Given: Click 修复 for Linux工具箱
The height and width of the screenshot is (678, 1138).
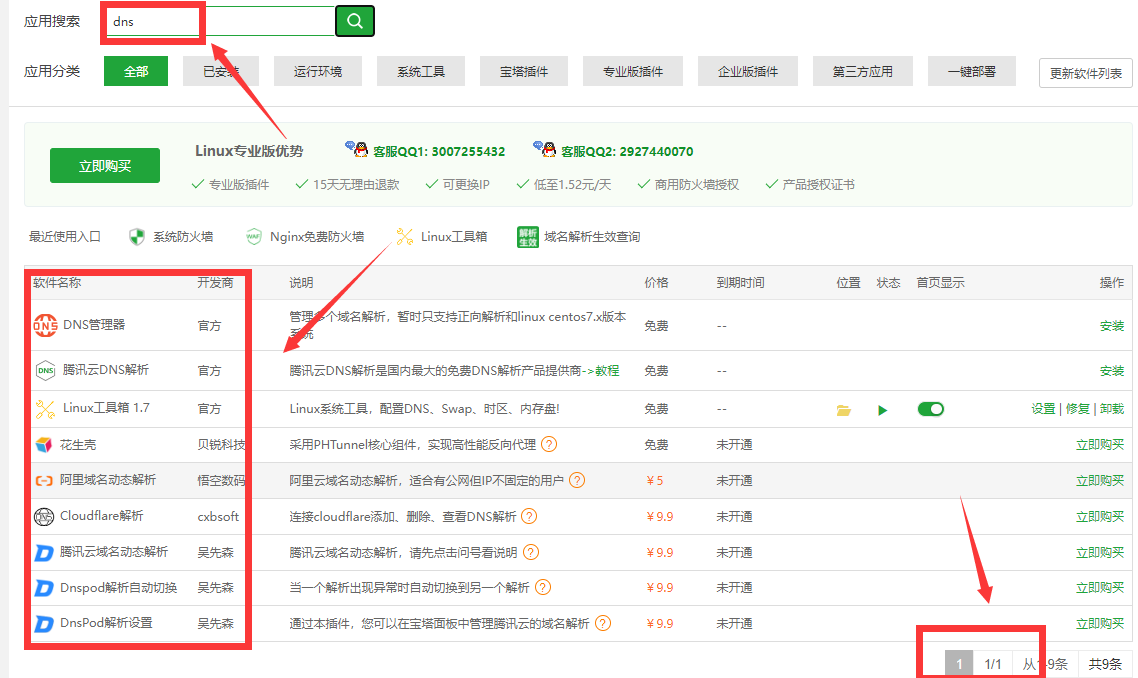Looking at the screenshot, I should (1078, 409).
